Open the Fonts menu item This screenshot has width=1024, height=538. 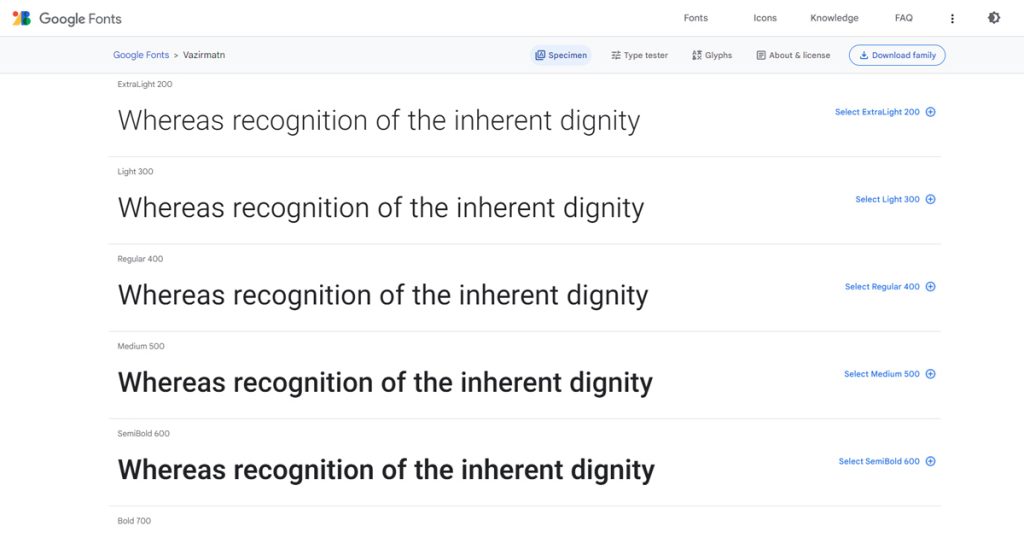click(695, 18)
